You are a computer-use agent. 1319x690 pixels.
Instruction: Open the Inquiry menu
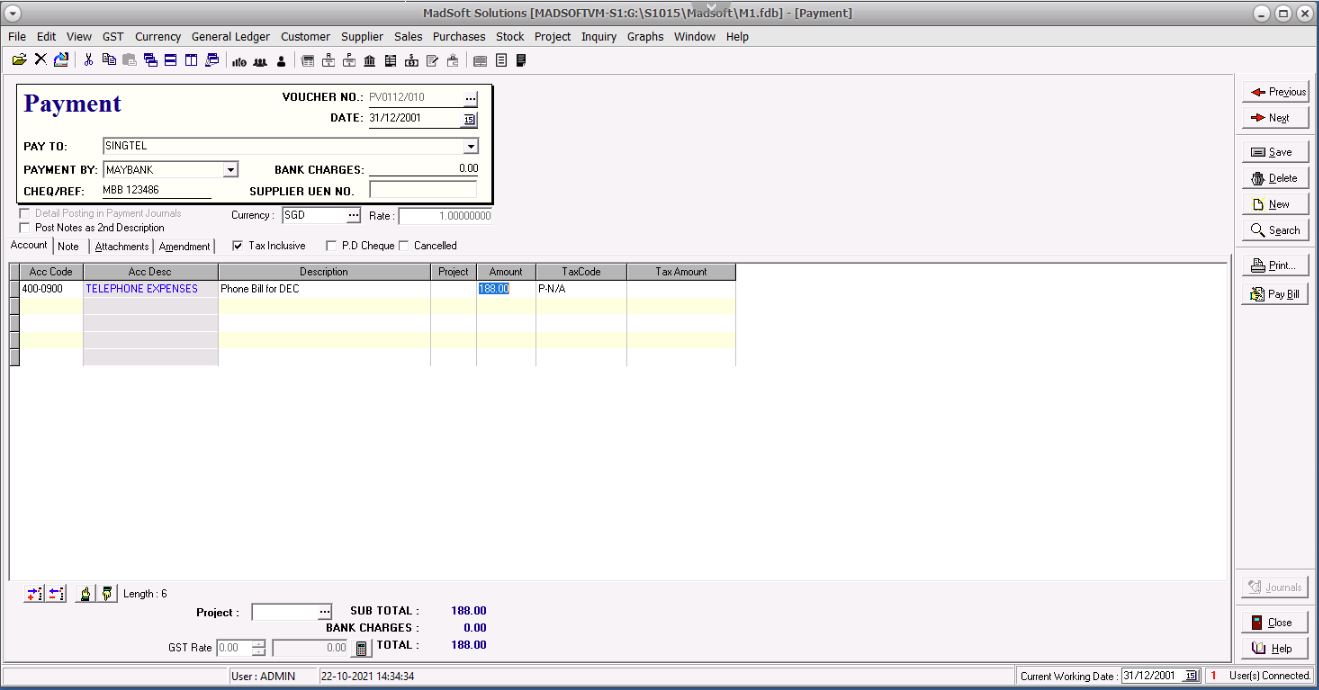point(599,37)
